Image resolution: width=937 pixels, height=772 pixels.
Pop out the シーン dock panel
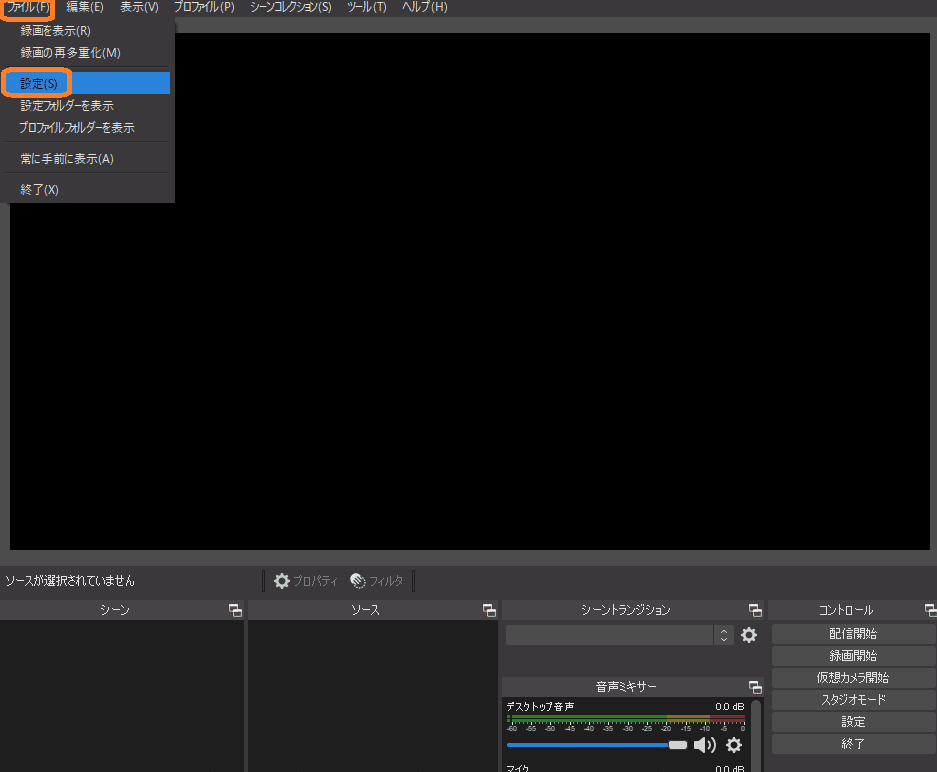tap(235, 610)
